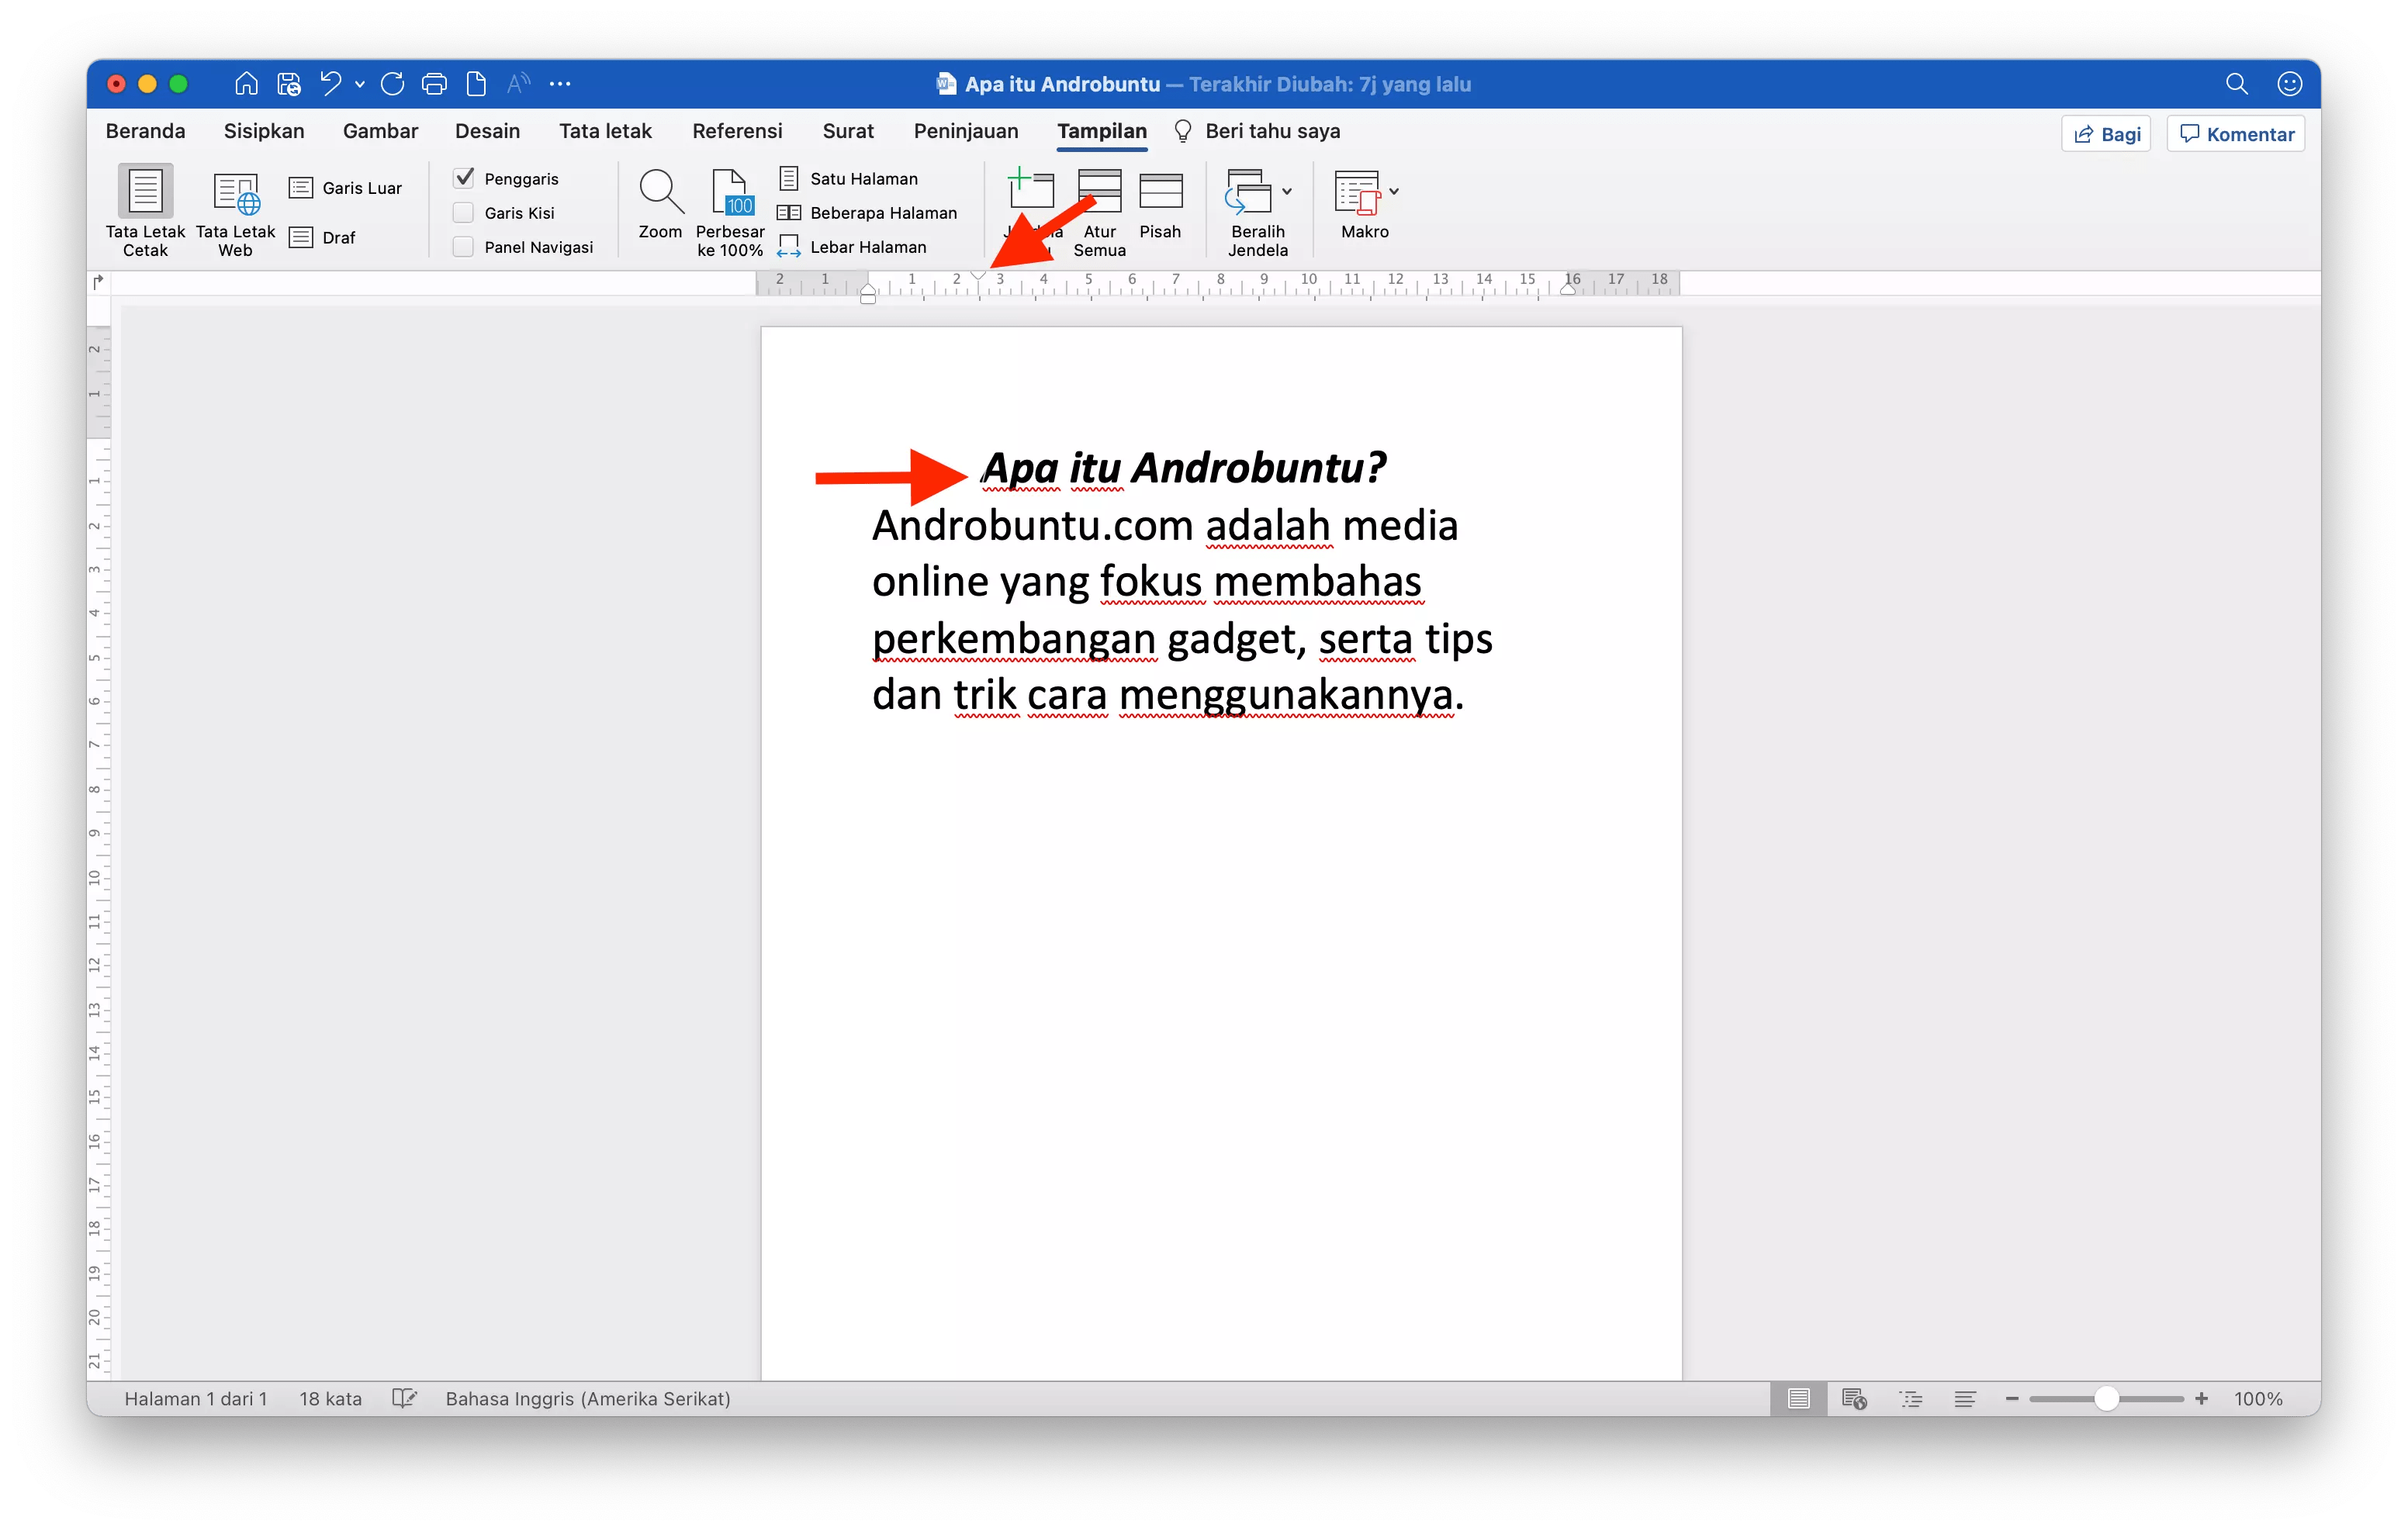The height and width of the screenshot is (1531, 2408).
Task: Open the undo history dropdown arrow
Action: click(x=360, y=84)
